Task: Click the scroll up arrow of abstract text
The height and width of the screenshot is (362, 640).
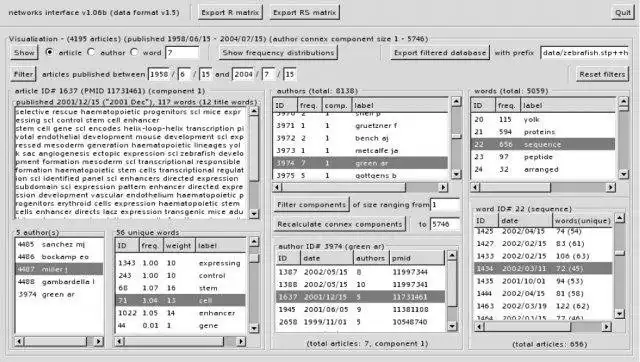Action: coord(254,111)
